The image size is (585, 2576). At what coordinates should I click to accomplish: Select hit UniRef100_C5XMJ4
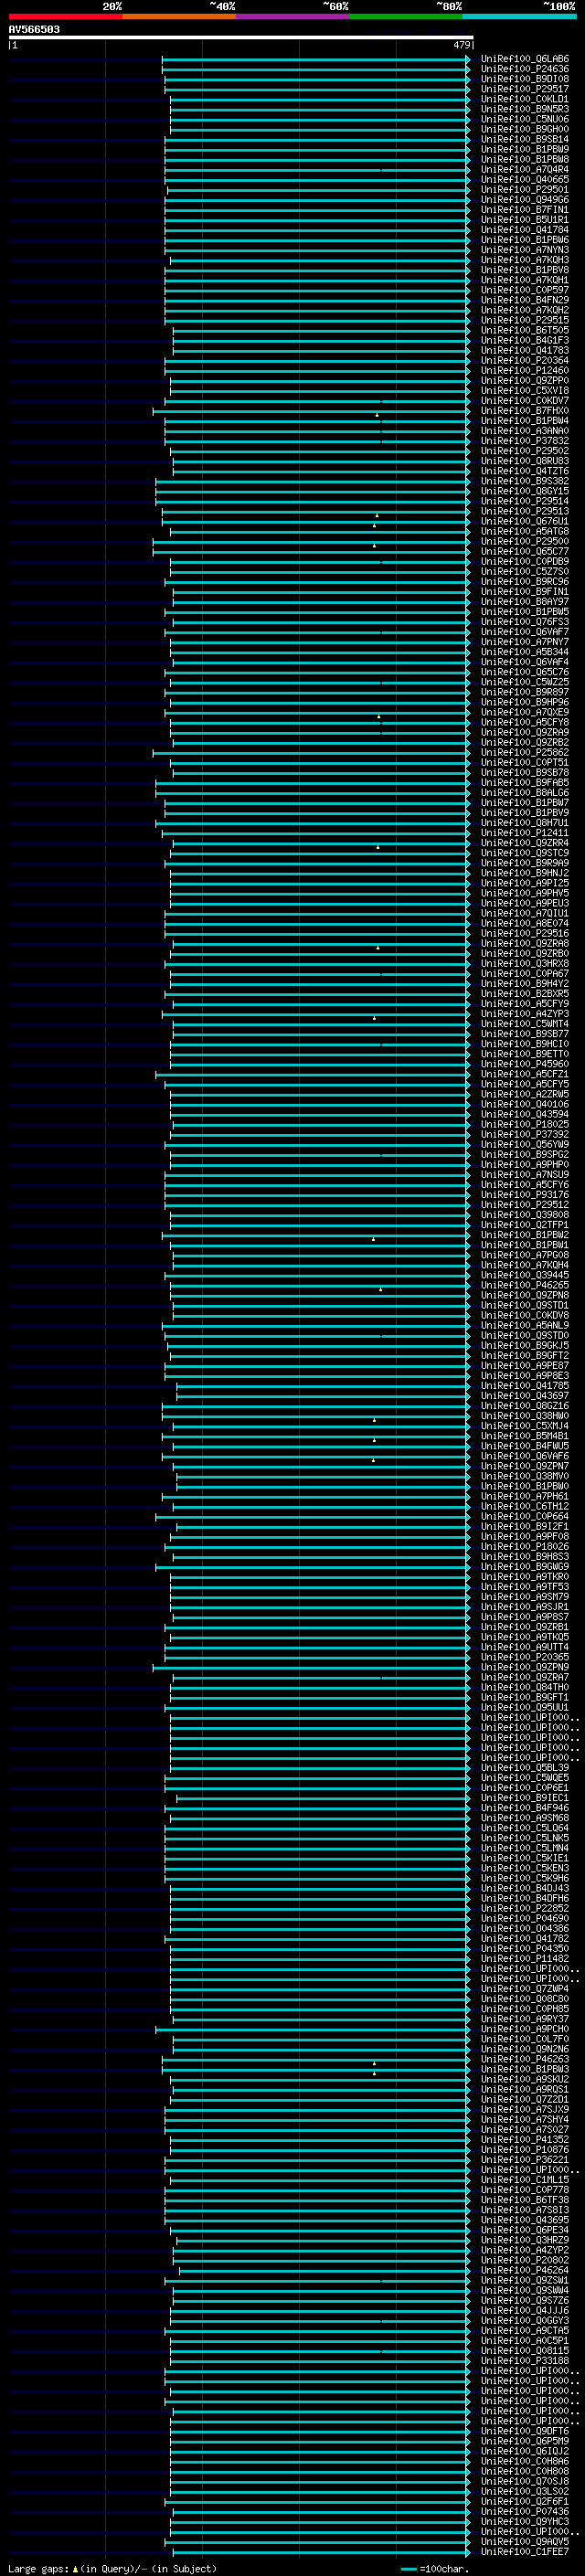pyautogui.click(x=525, y=1426)
